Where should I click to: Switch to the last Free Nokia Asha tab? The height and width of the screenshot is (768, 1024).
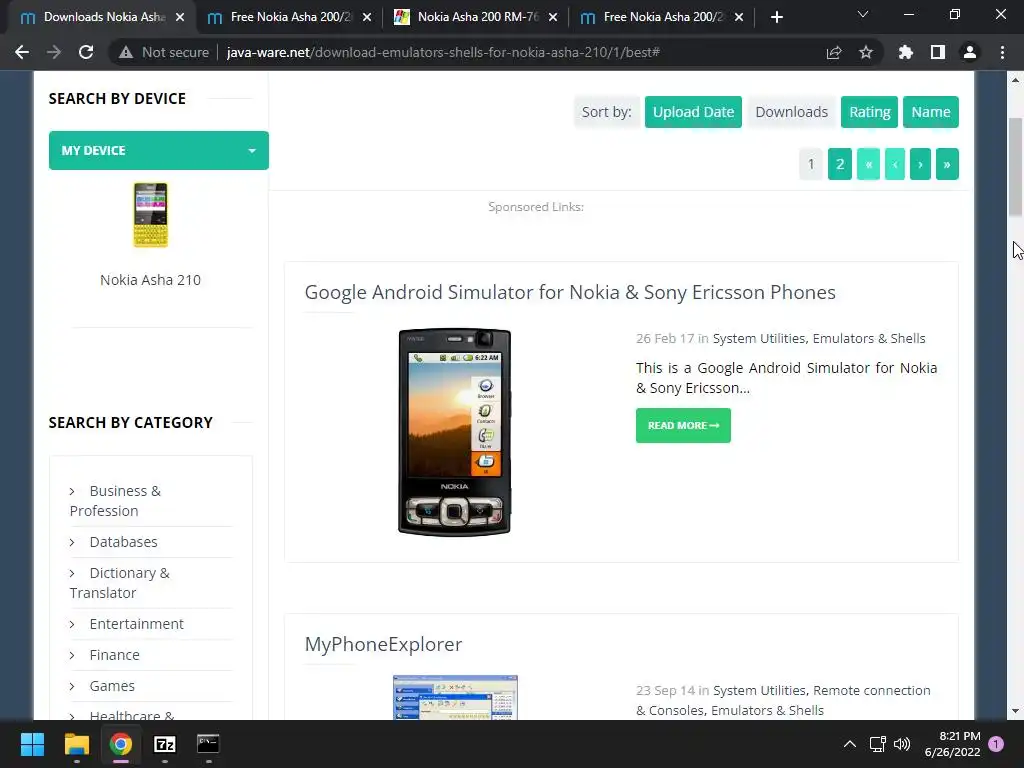pos(661,17)
